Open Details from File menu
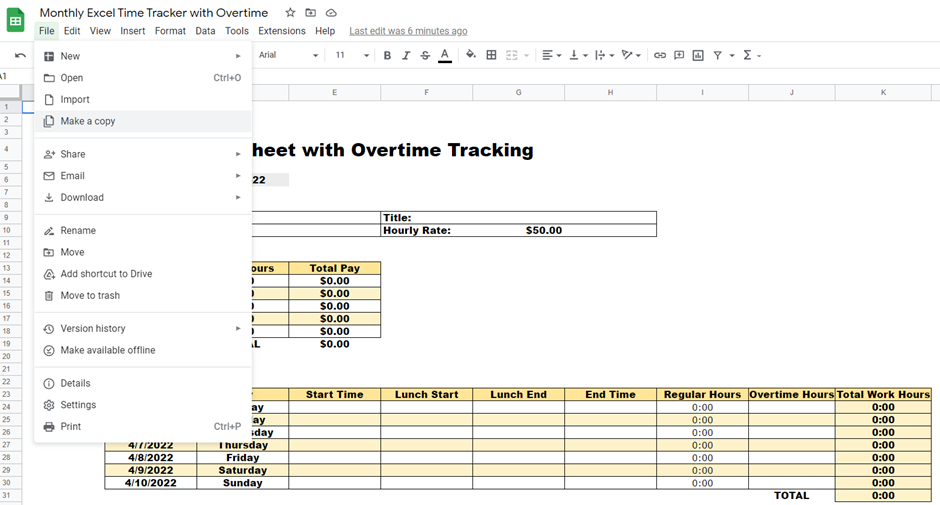940x505 pixels. pyautogui.click(x=143, y=382)
